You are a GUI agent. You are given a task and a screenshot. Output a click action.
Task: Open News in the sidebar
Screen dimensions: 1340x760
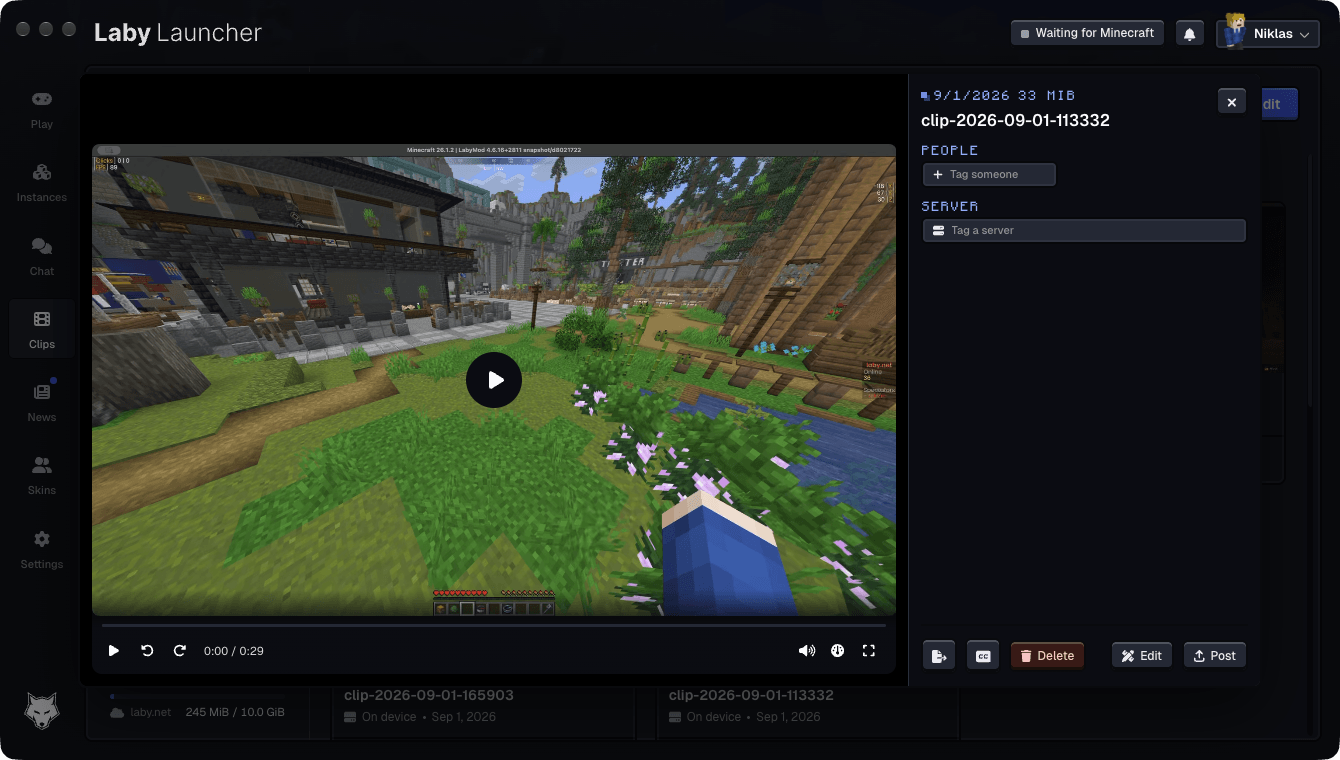coord(42,403)
